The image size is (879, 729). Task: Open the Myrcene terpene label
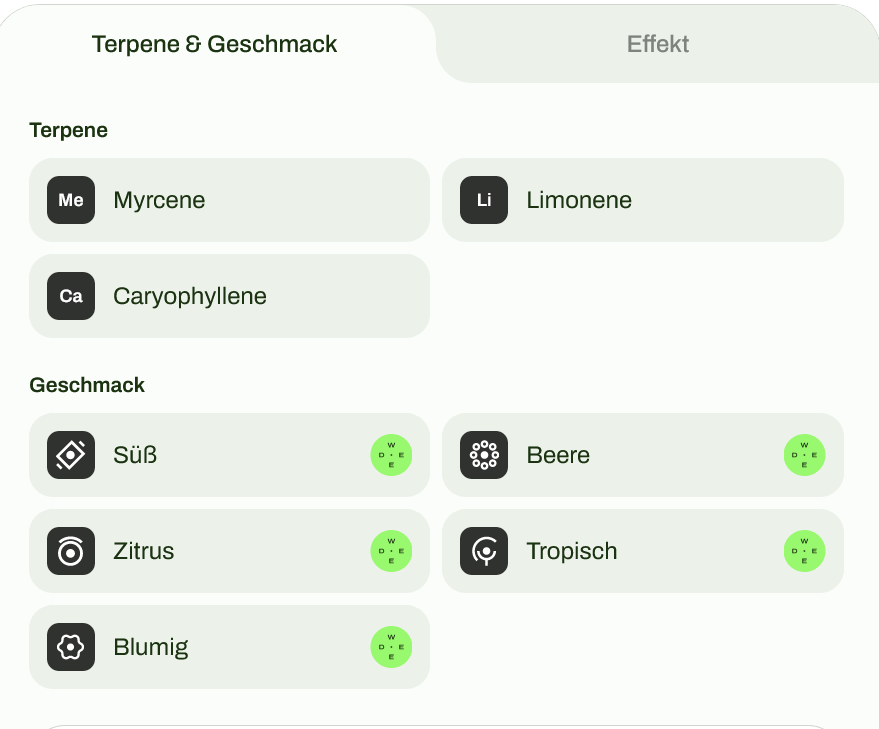click(x=159, y=200)
